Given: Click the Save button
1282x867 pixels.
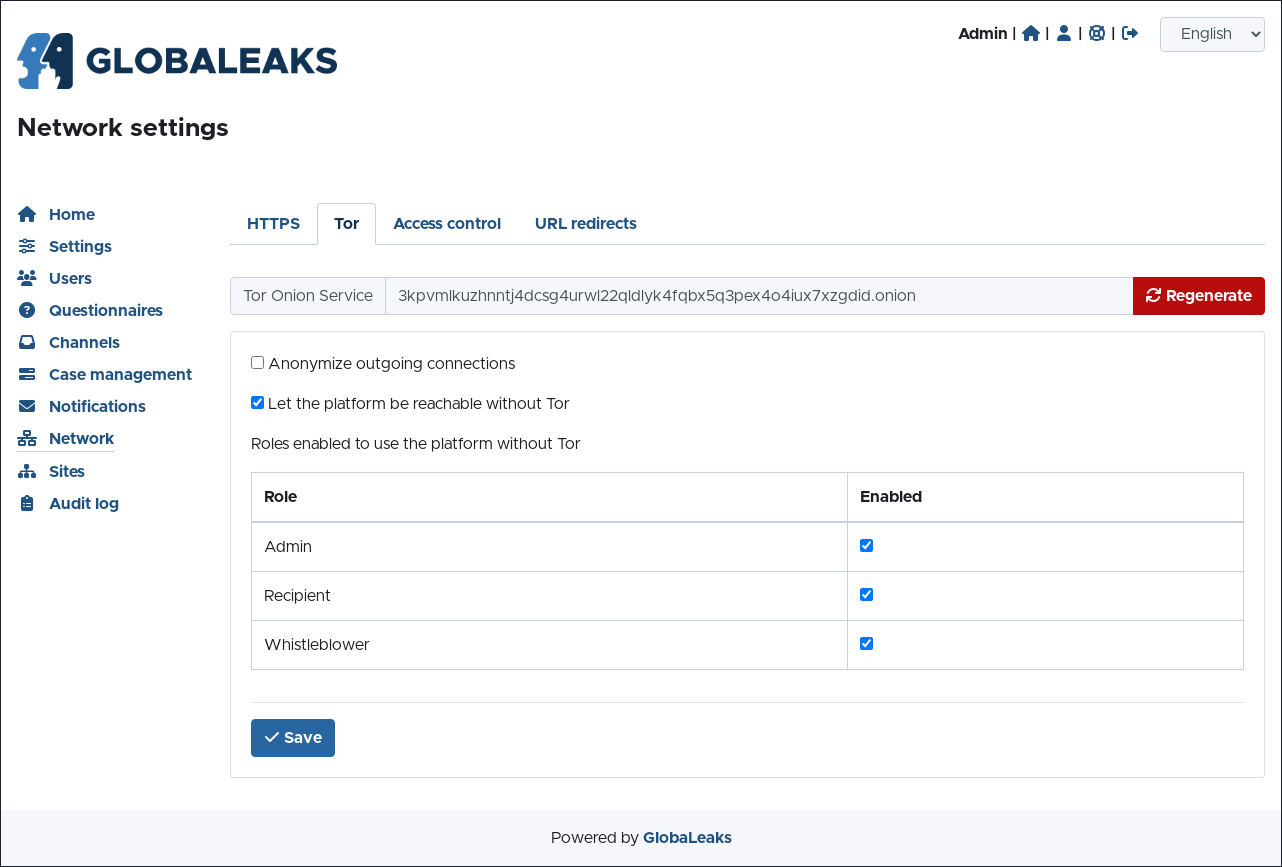Looking at the screenshot, I should click(x=293, y=738).
